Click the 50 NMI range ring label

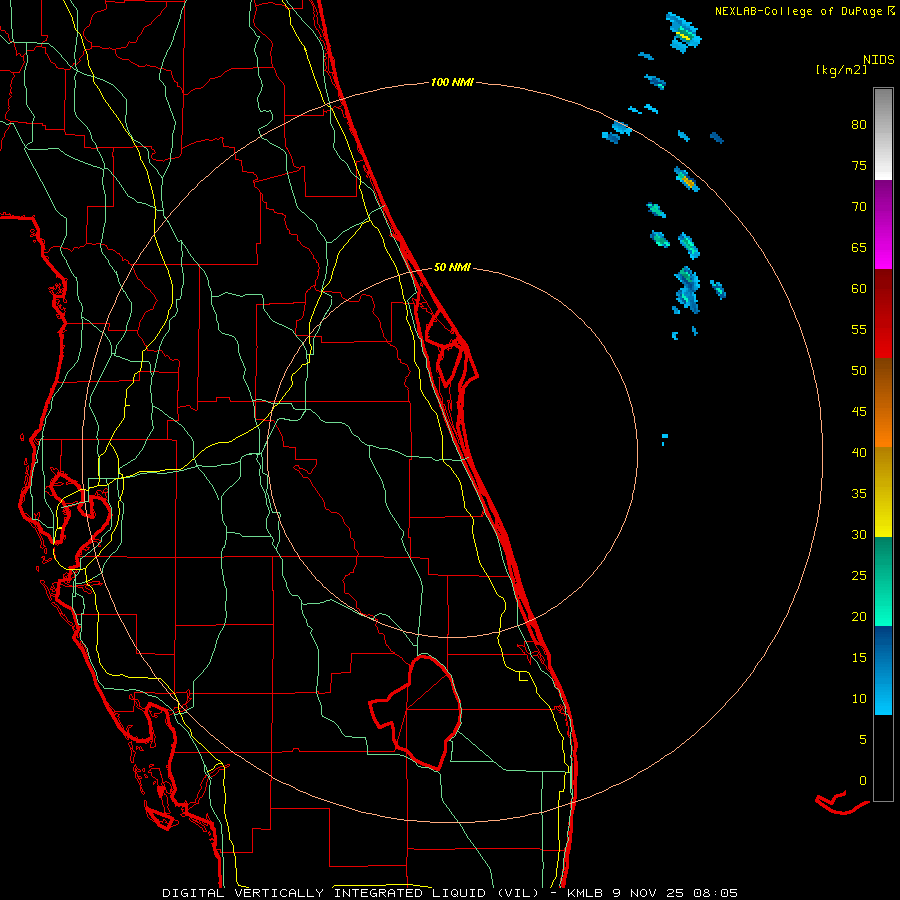[x=452, y=267]
